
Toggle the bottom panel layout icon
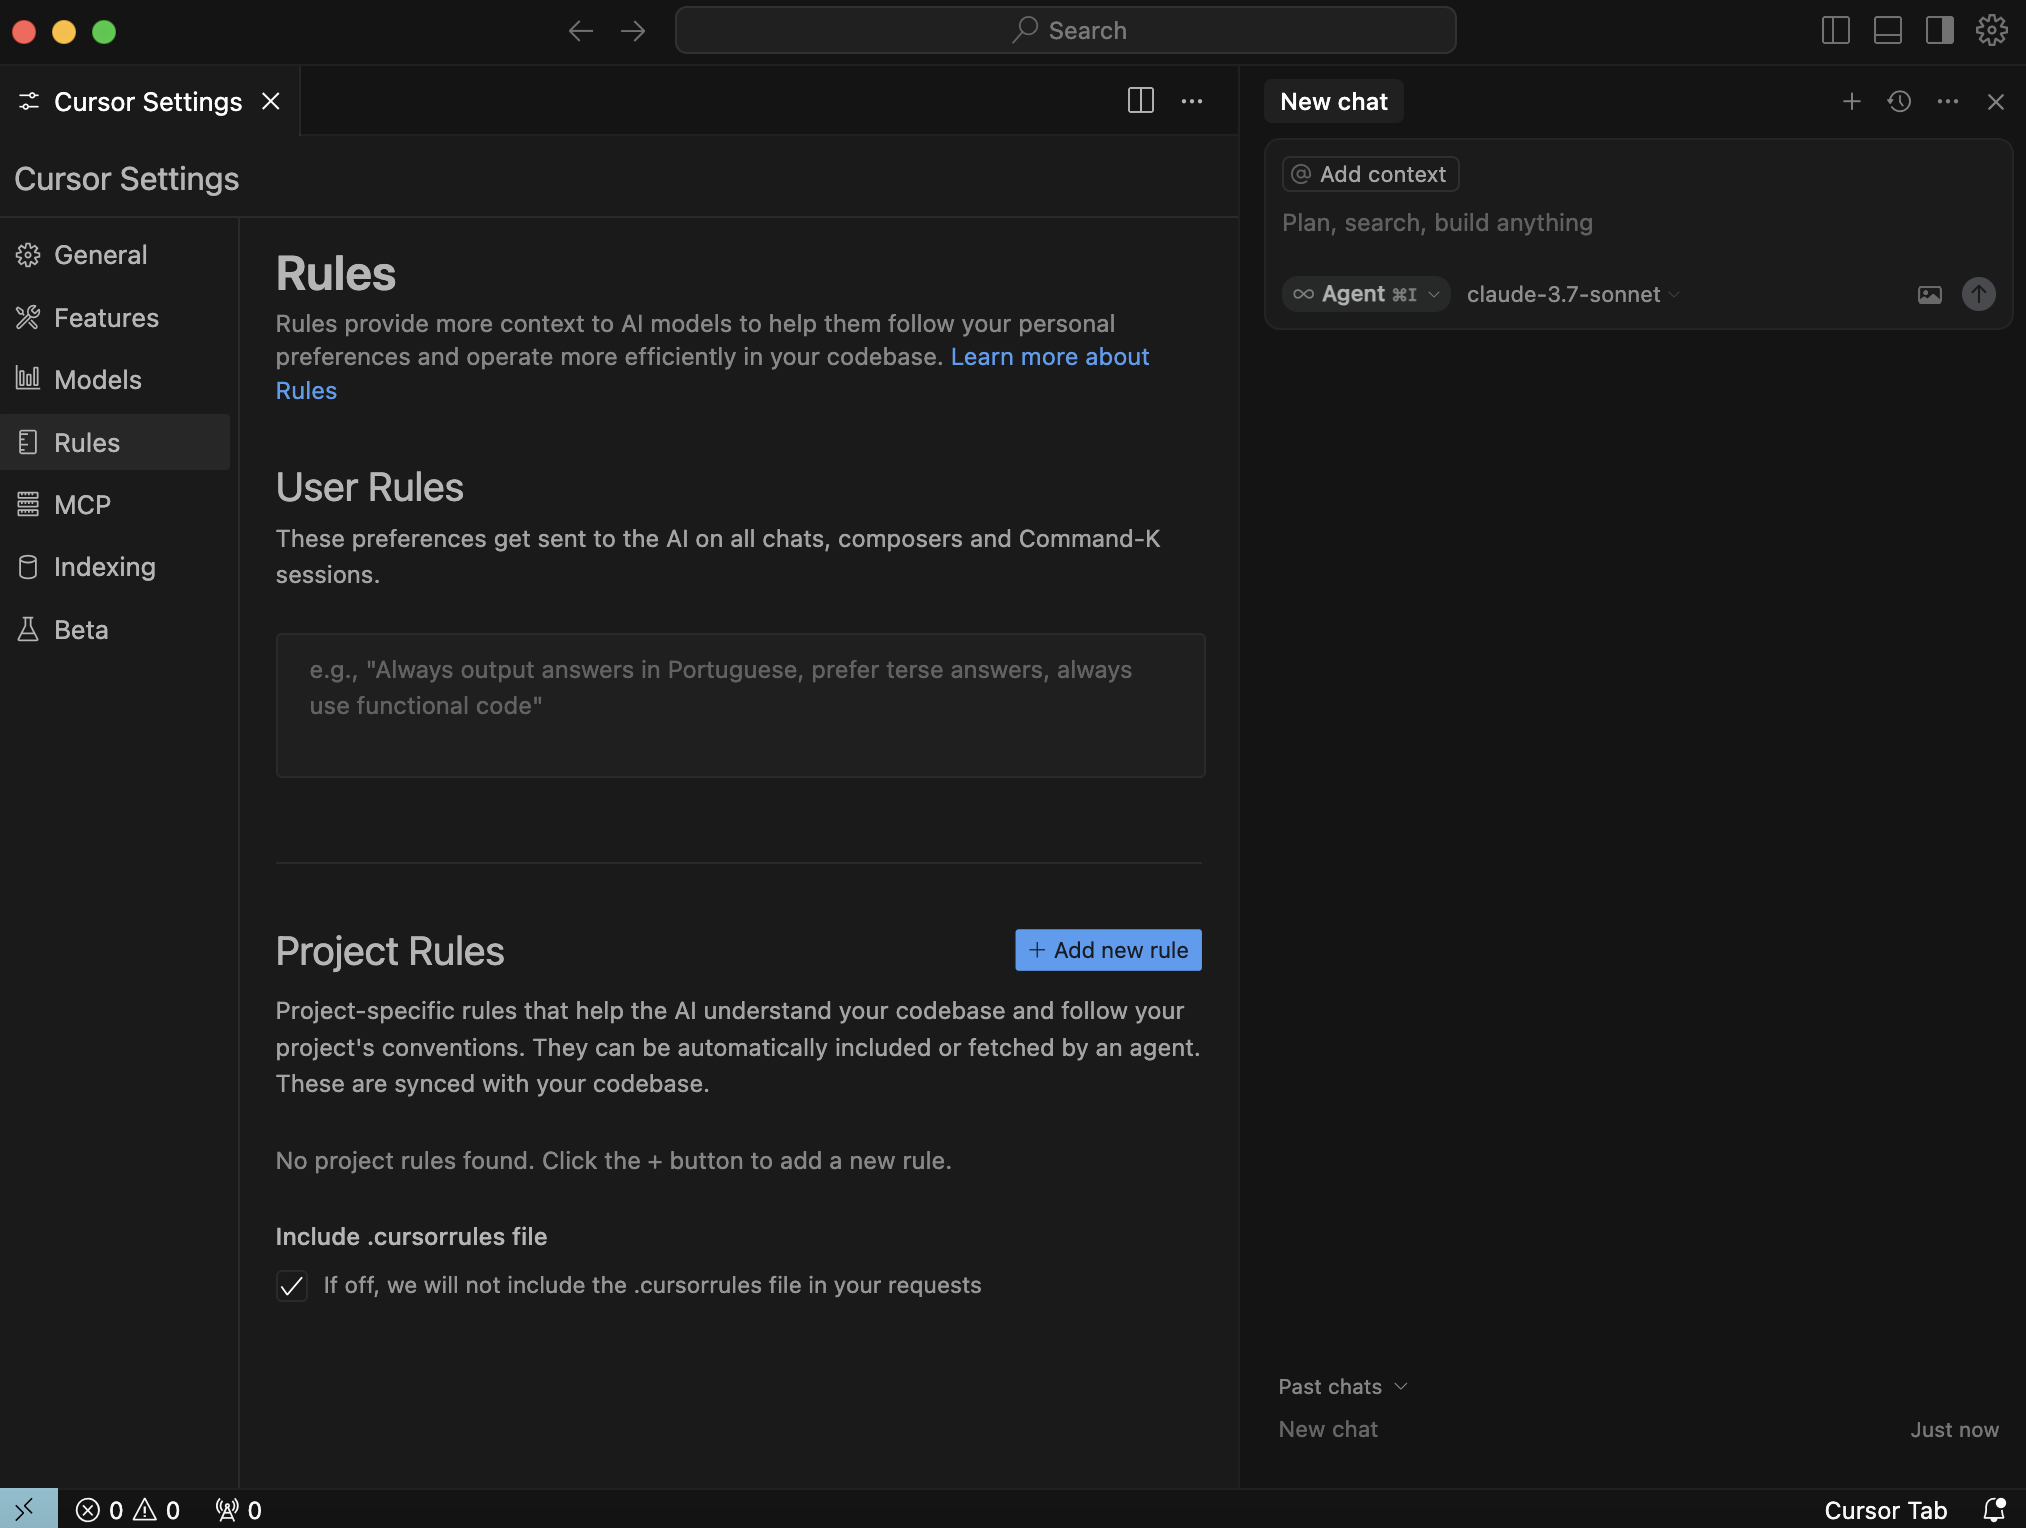(x=1888, y=31)
